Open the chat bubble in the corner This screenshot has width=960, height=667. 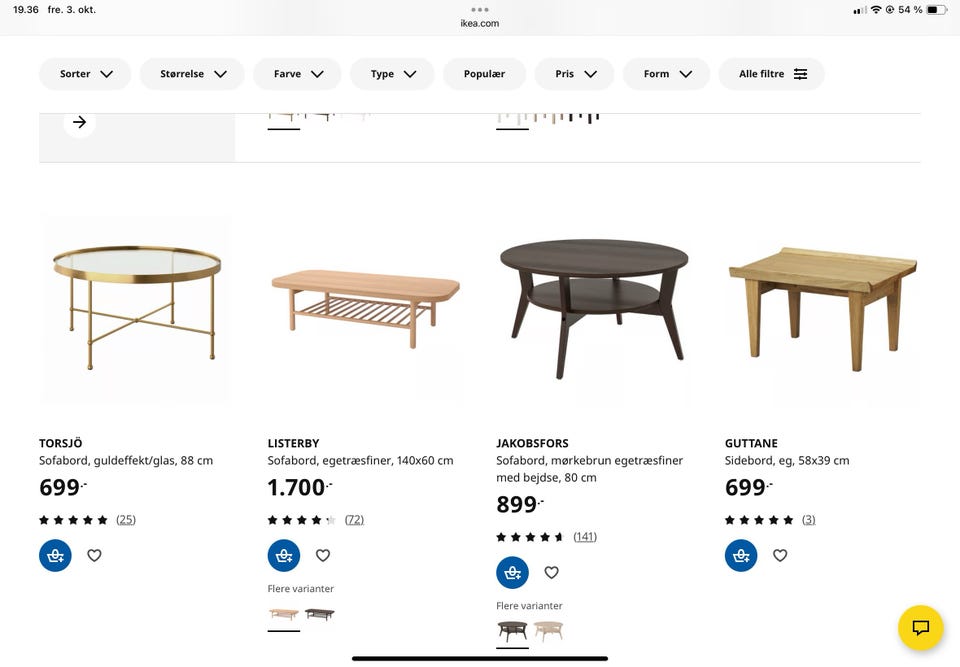coord(919,628)
